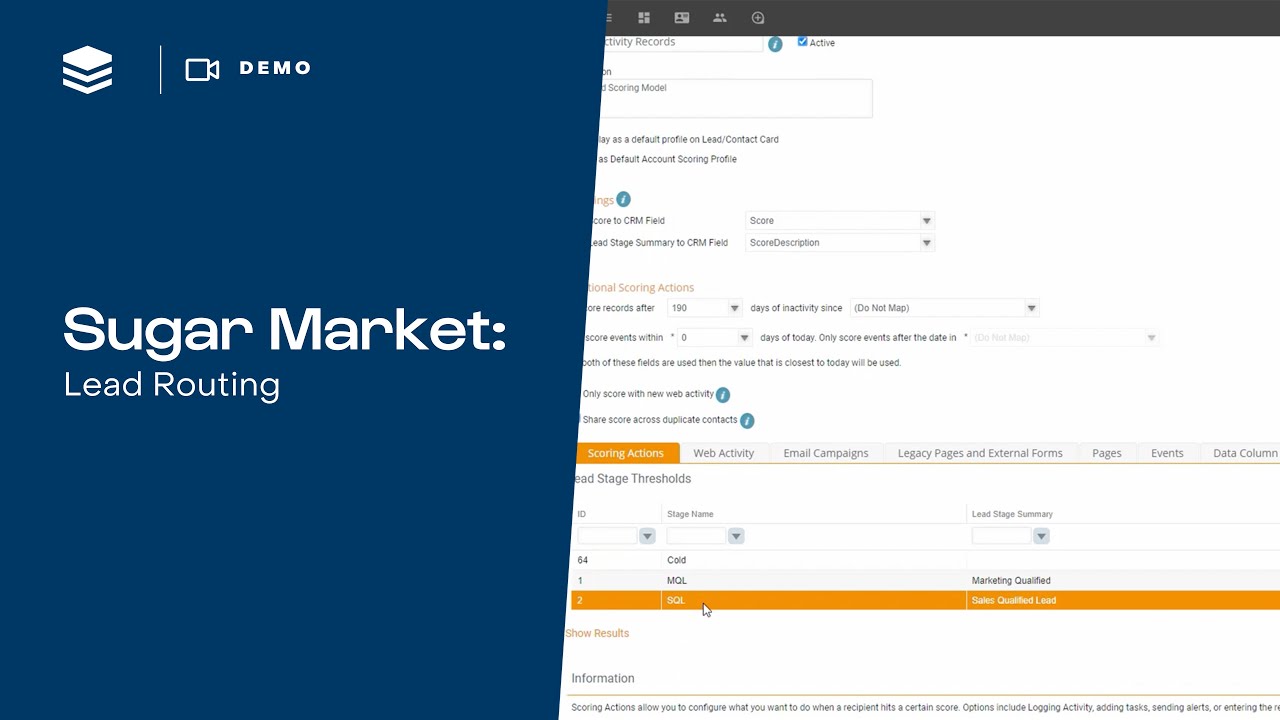Screen dimensions: 1280x720
Task: Click the circled plus icon in top bar
Action: 758,18
